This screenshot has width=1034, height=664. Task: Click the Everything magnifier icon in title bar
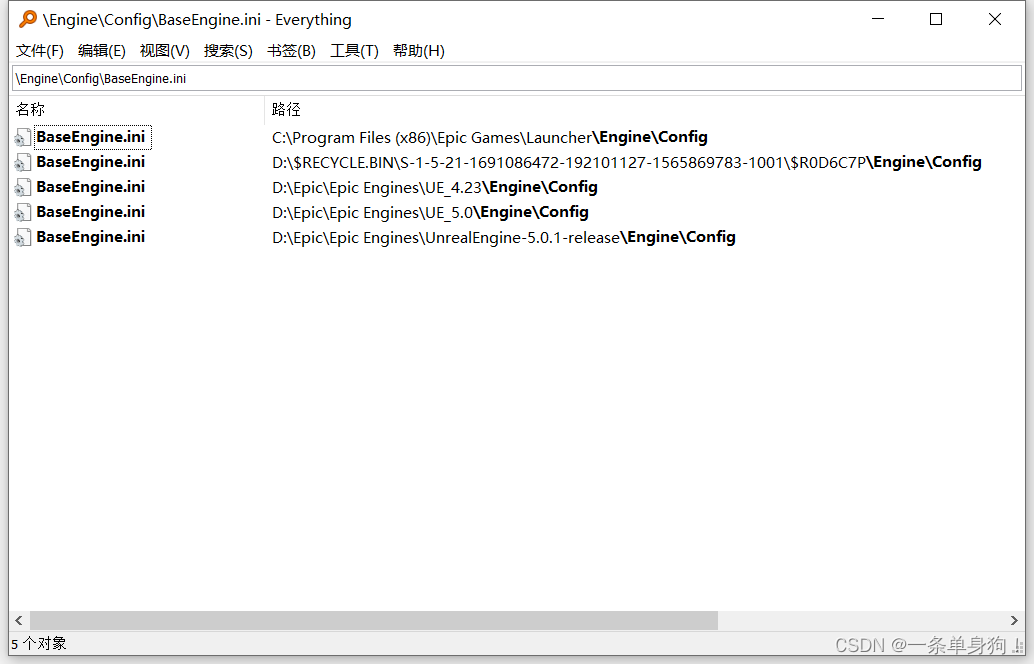coord(28,19)
